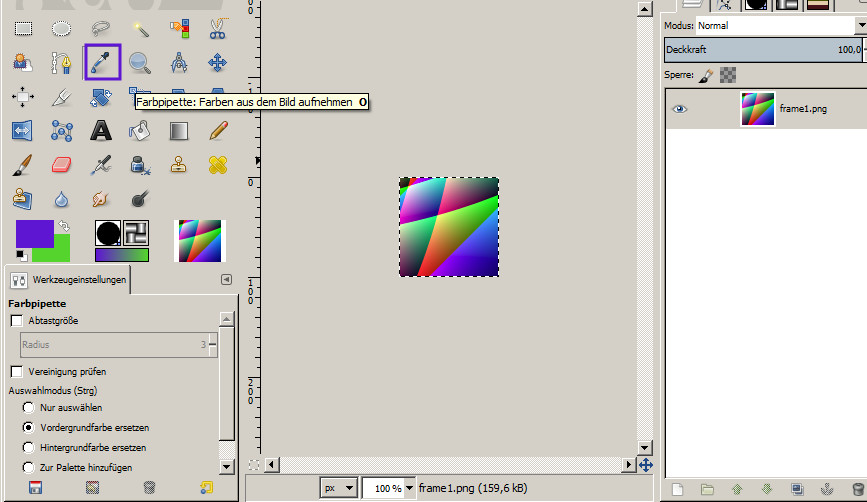Open the tool options tab configuration menu
This screenshot has height=502, width=867.
[226, 279]
